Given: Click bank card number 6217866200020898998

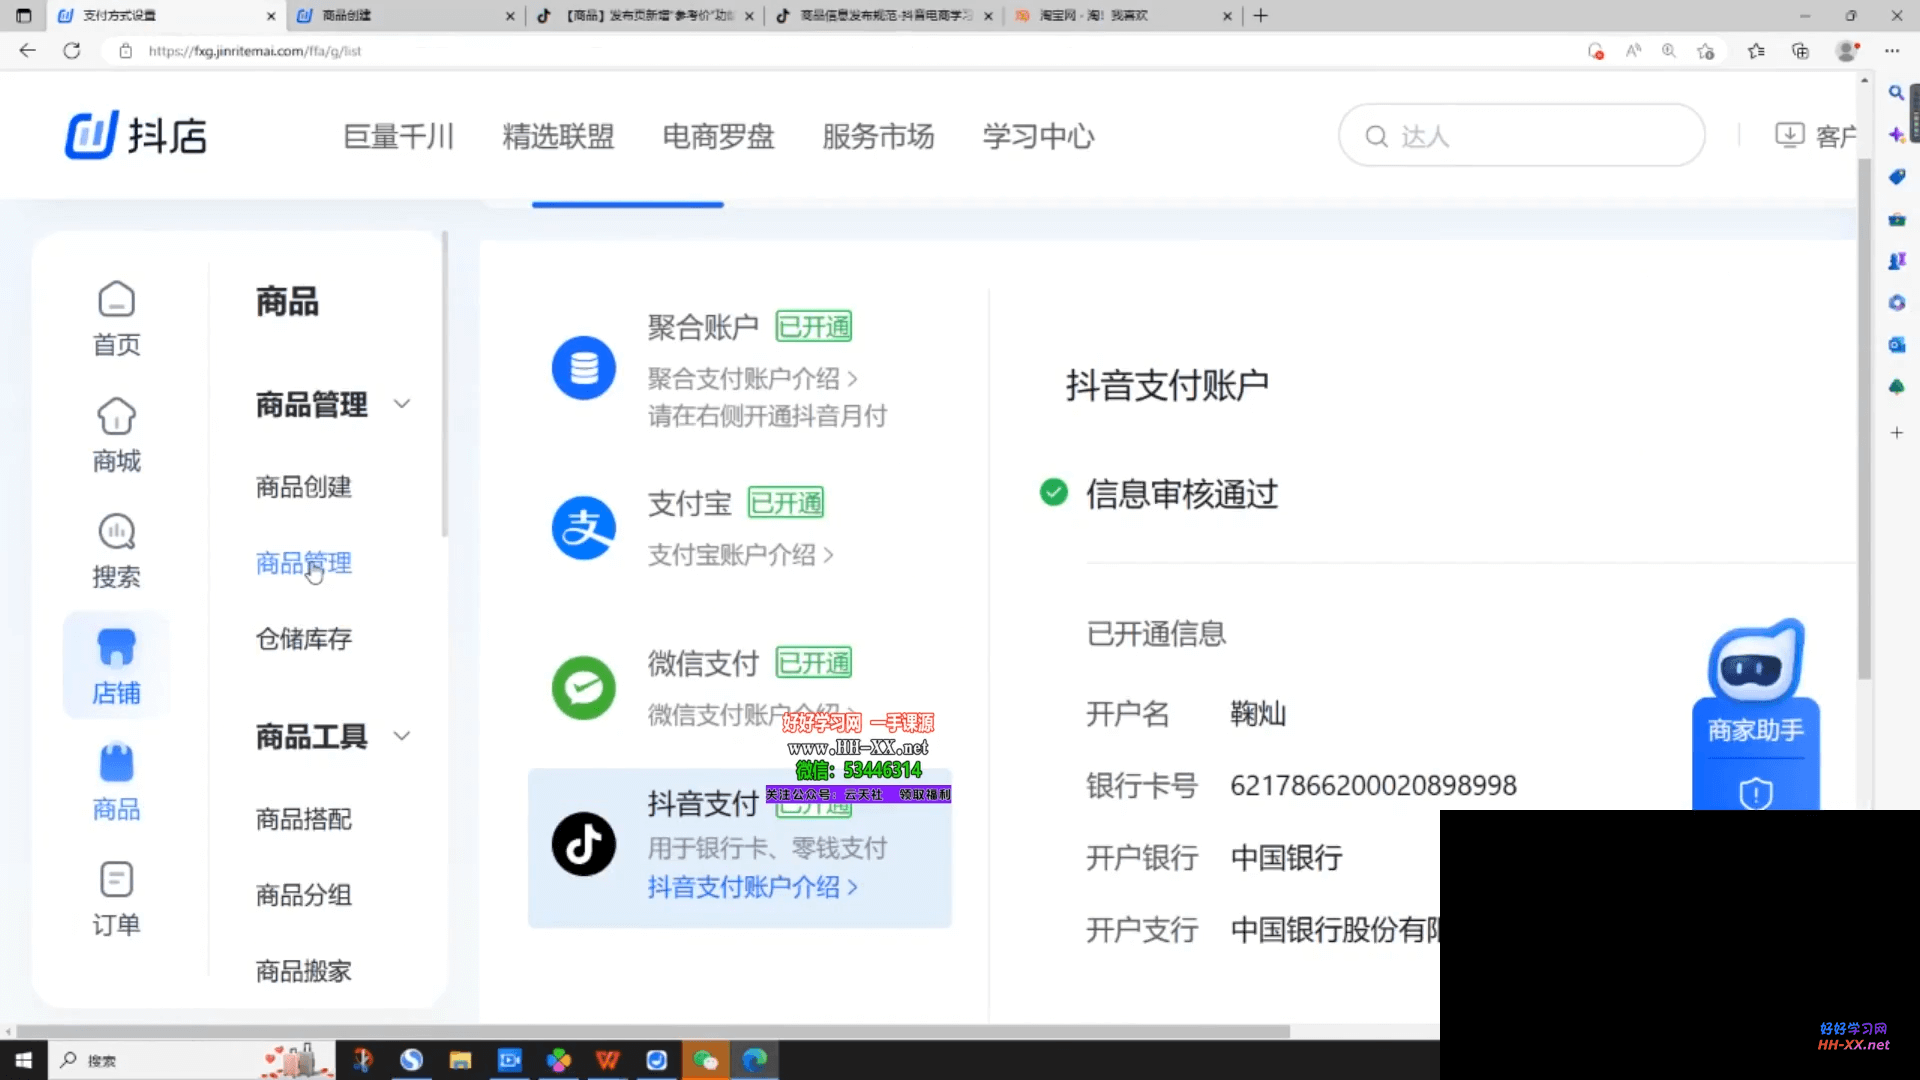Looking at the screenshot, I should [1373, 786].
